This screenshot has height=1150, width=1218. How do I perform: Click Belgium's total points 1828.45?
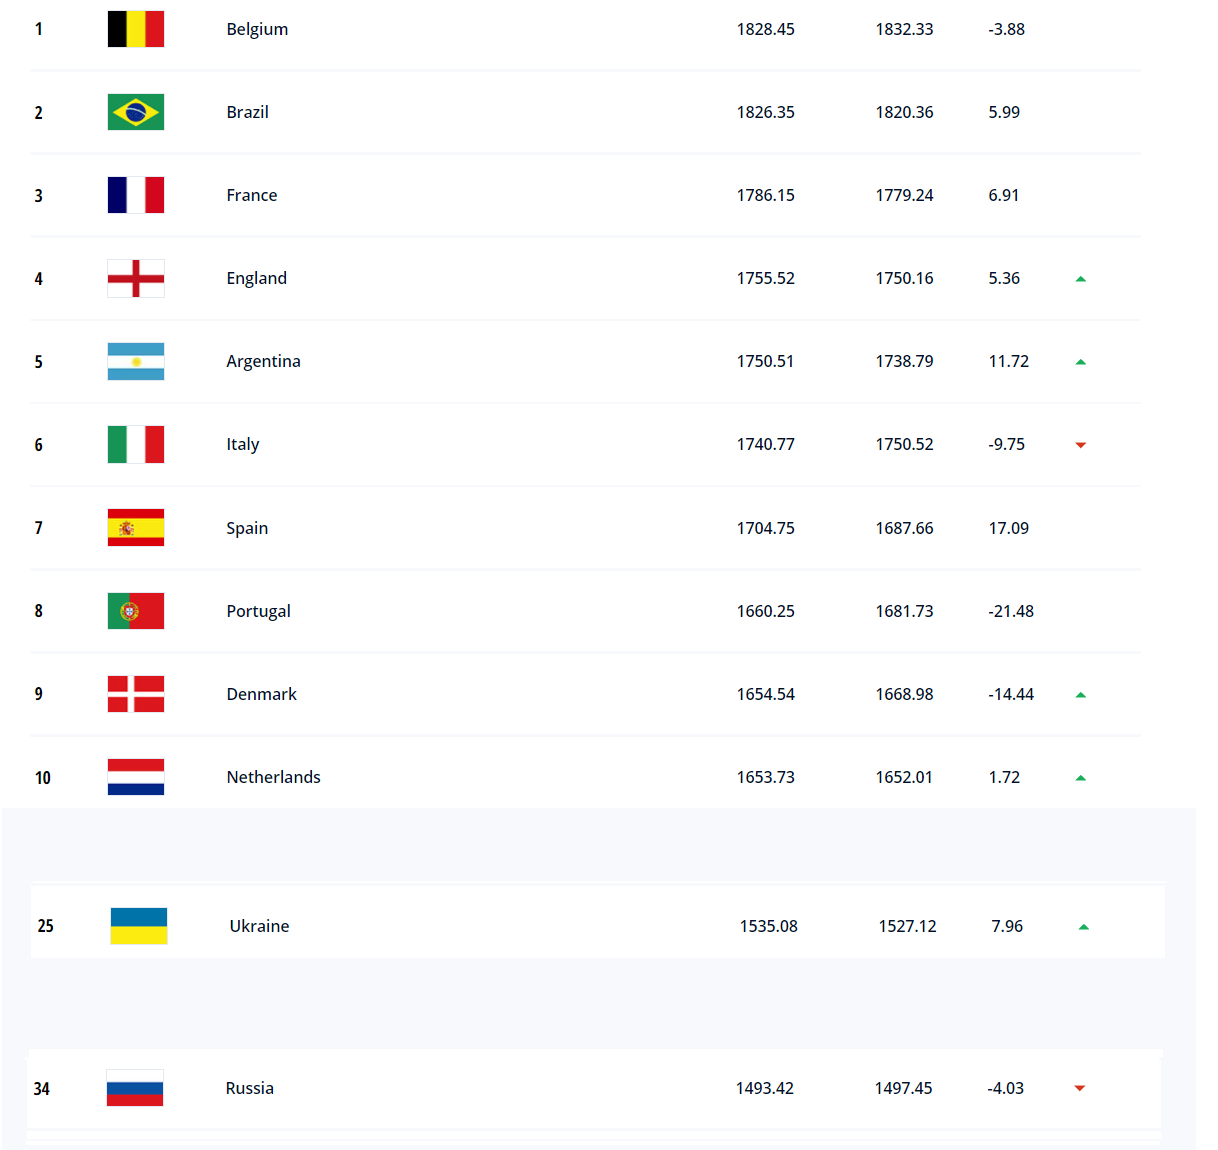[x=766, y=29]
